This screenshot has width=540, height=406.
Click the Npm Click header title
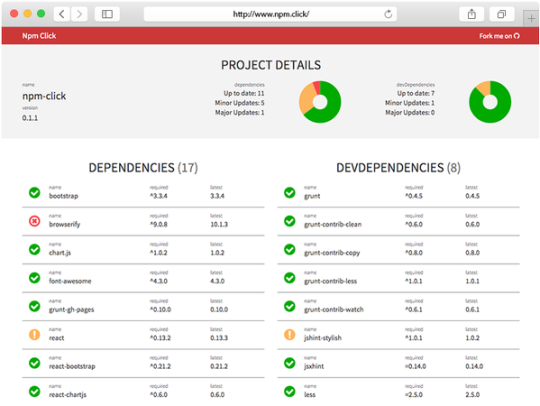click(x=39, y=36)
